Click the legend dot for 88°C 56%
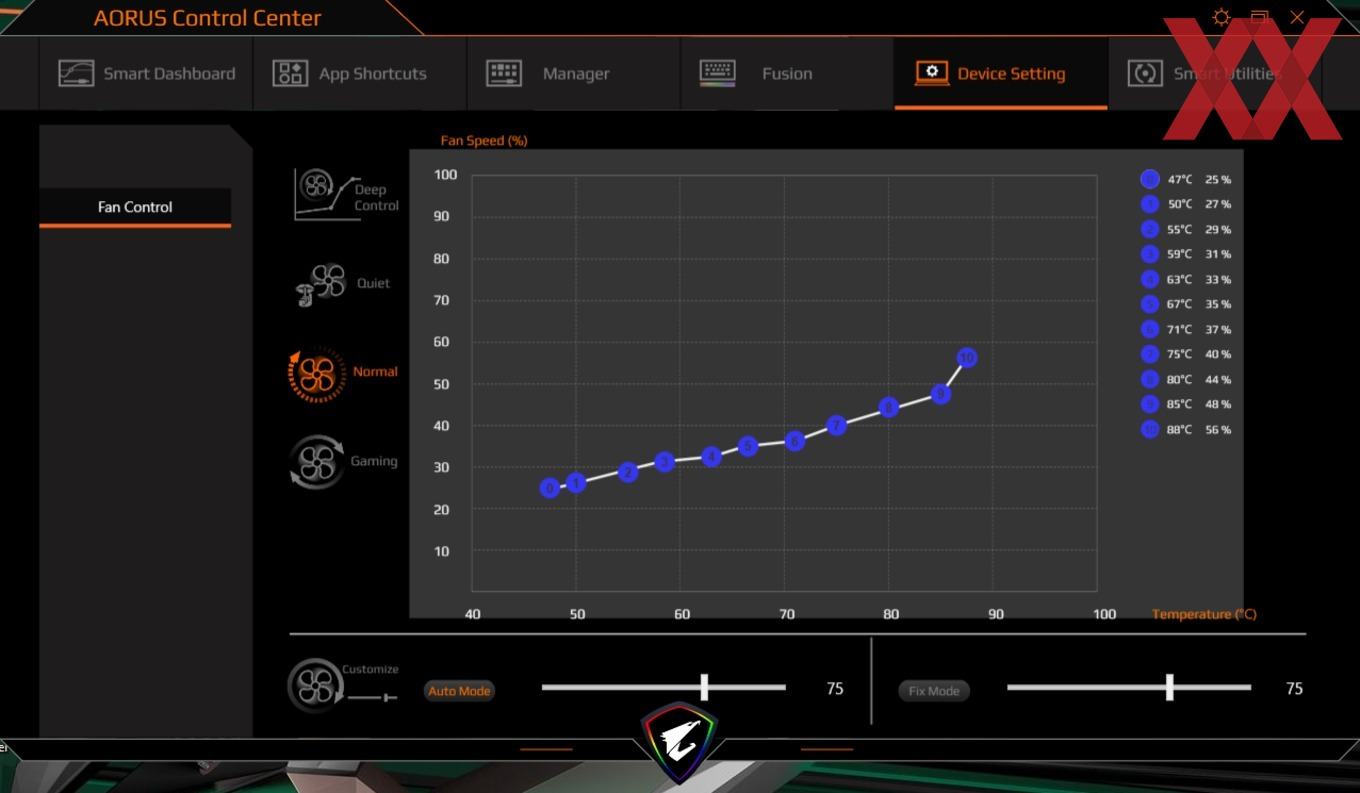 point(1150,429)
